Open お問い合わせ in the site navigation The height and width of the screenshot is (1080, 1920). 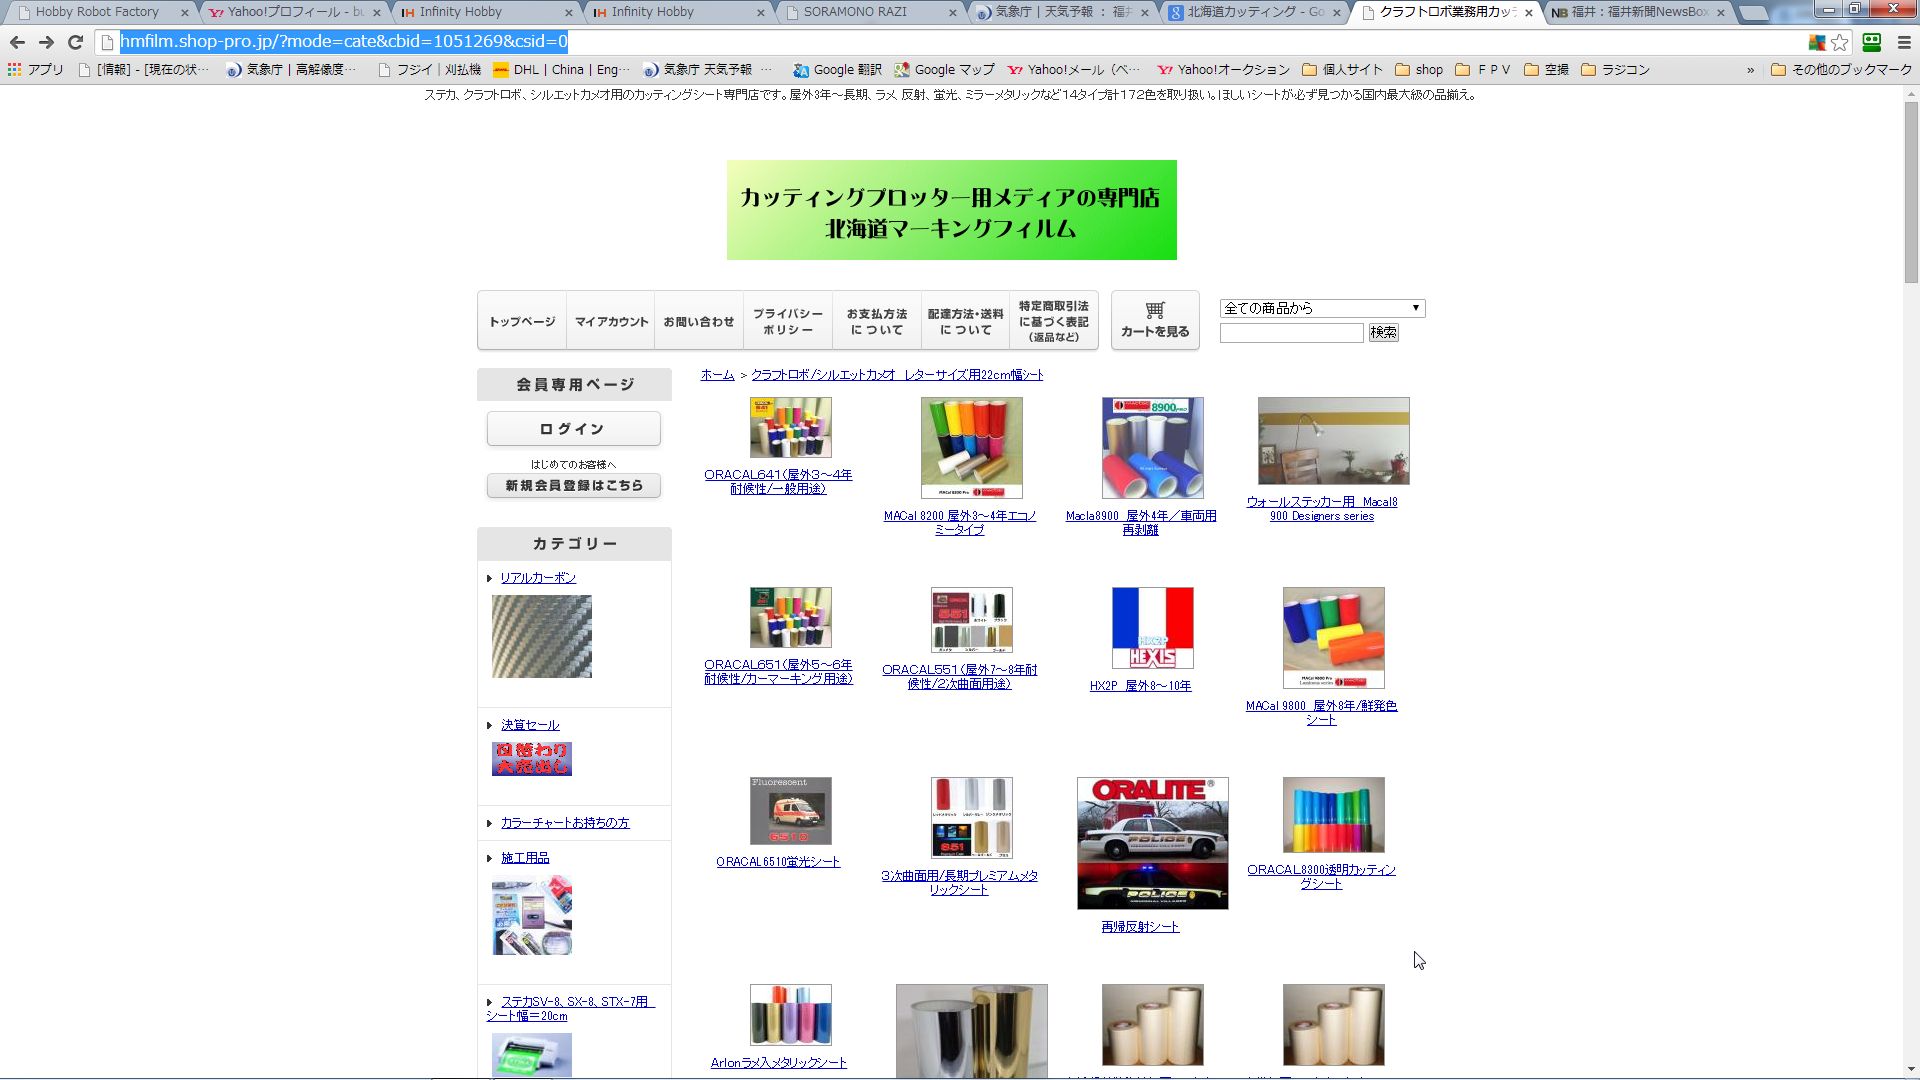pyautogui.click(x=699, y=321)
